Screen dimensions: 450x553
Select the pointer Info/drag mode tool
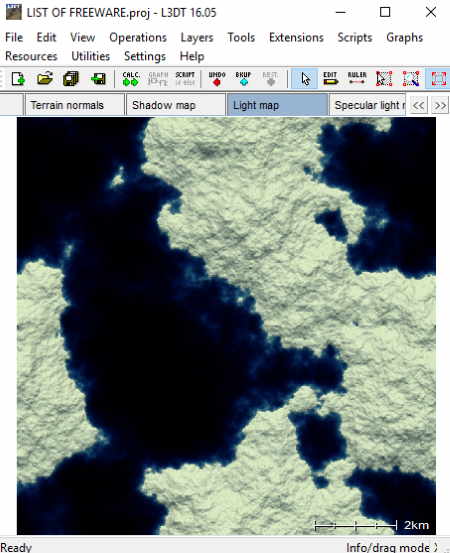tap(304, 78)
